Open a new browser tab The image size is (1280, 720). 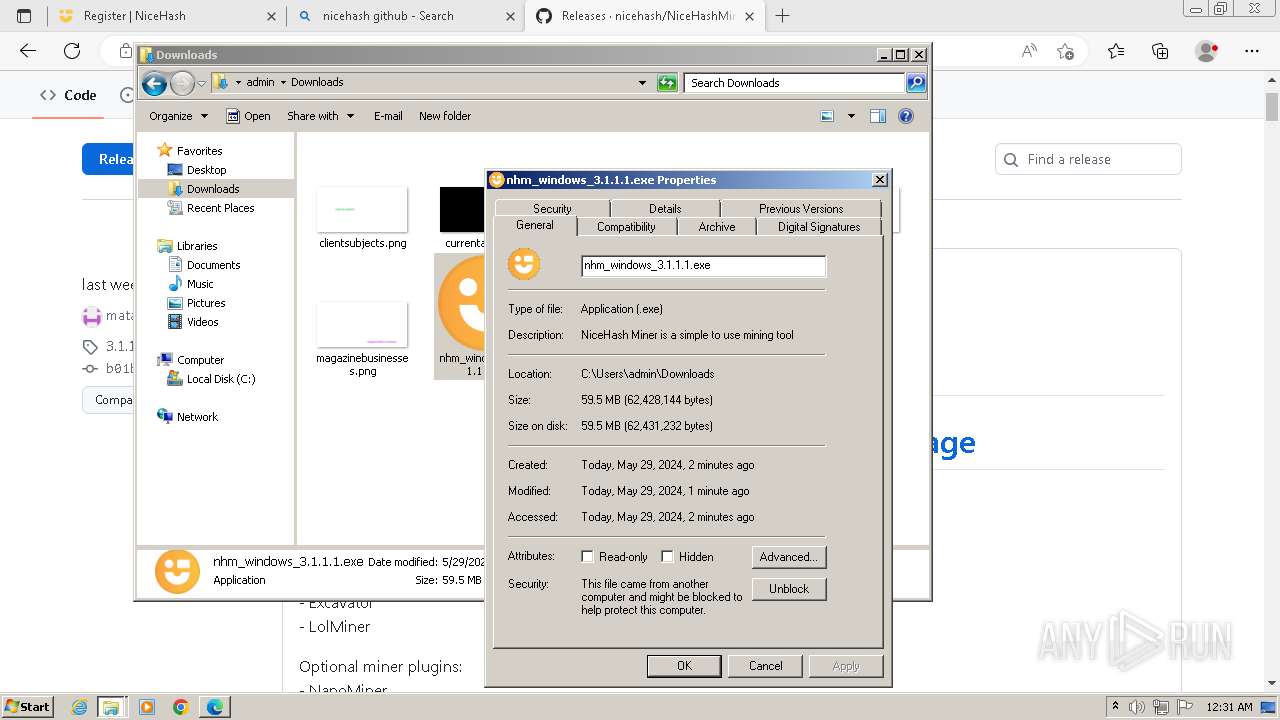[782, 16]
